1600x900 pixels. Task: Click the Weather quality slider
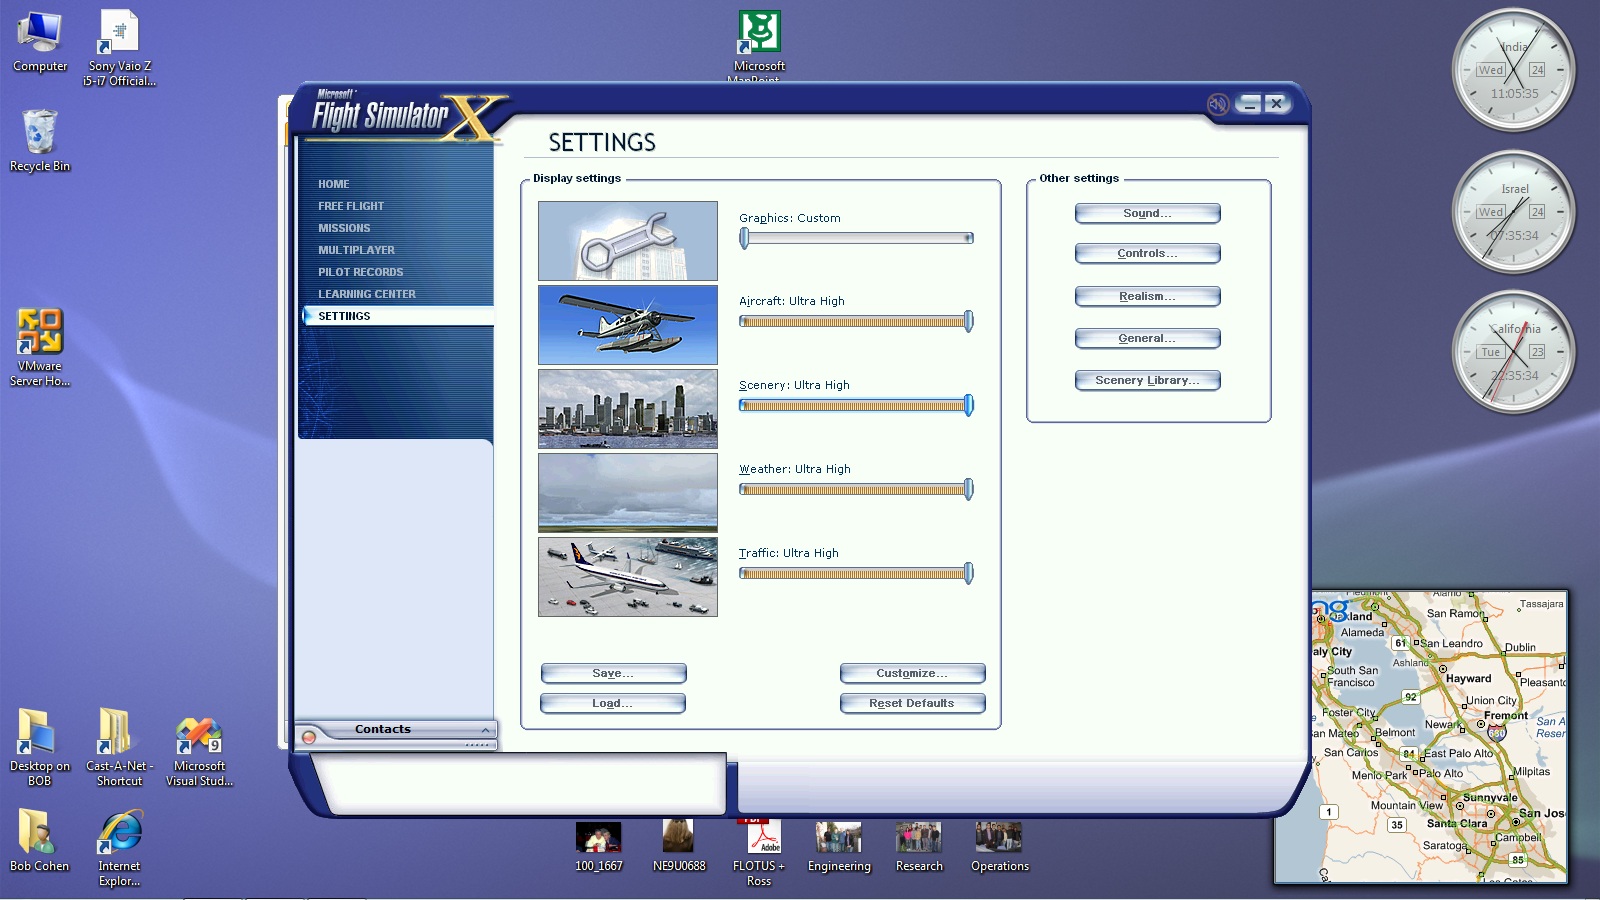click(856, 489)
